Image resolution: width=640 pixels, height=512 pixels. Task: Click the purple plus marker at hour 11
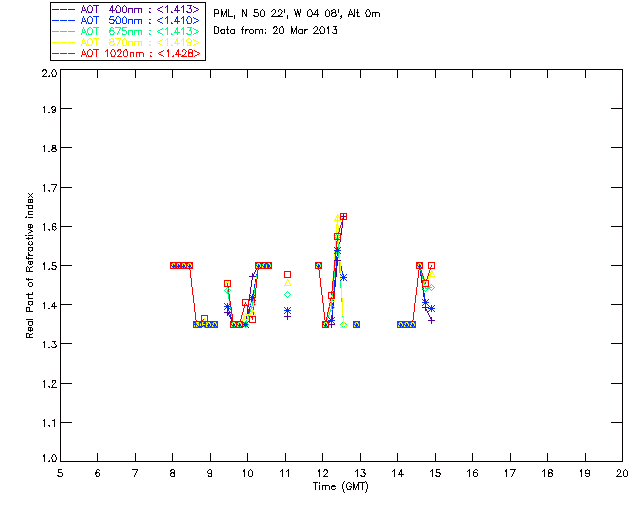287,316
